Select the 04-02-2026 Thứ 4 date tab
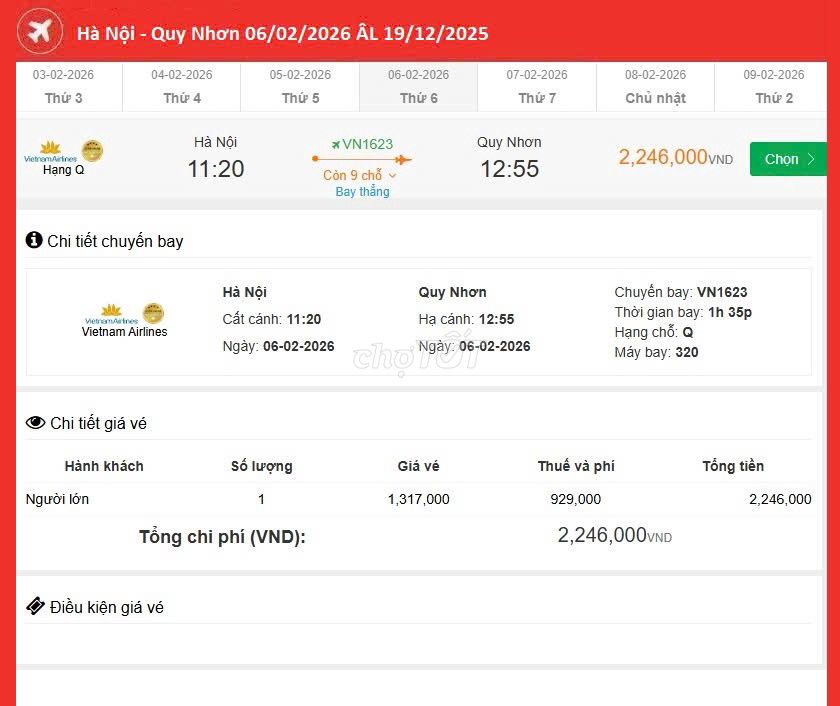The image size is (840, 706). pyautogui.click(x=182, y=85)
